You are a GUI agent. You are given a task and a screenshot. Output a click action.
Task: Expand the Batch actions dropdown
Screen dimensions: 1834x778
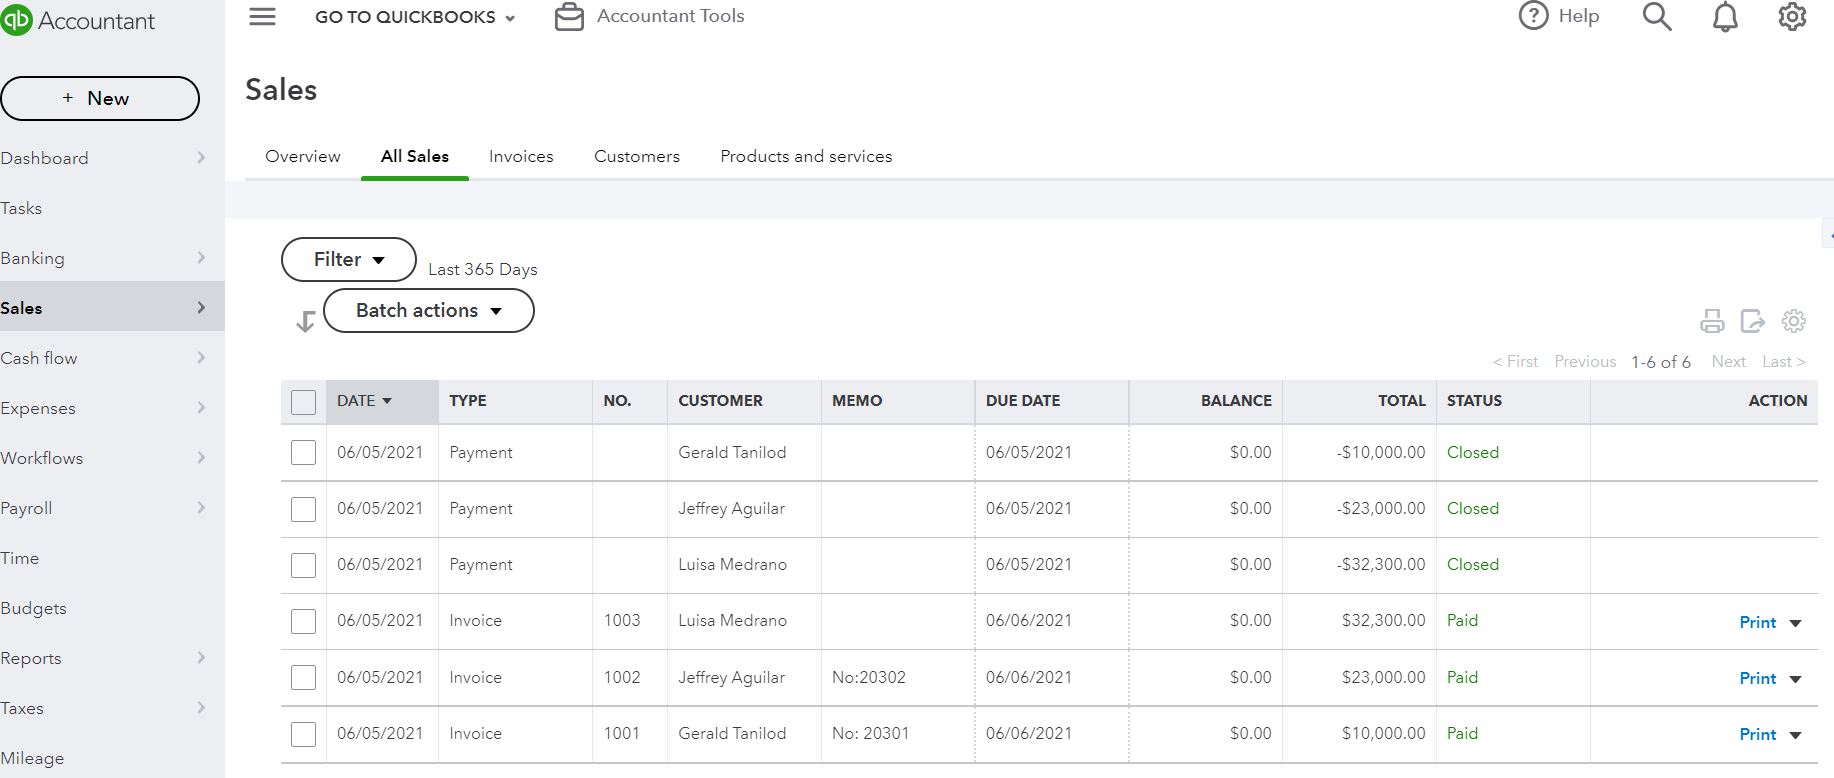tap(428, 311)
